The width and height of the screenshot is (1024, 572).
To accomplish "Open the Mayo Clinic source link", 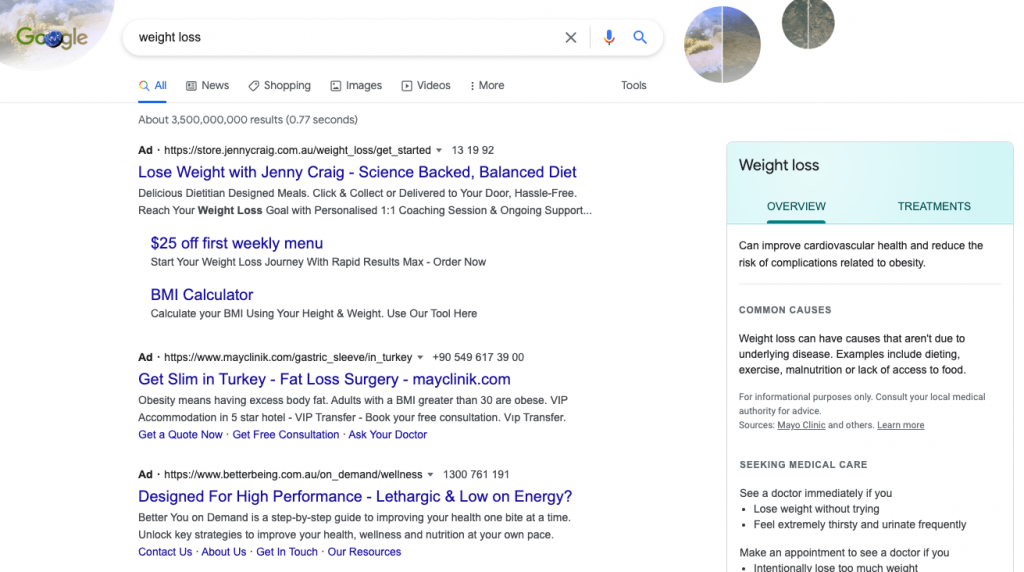I will coord(801,425).
